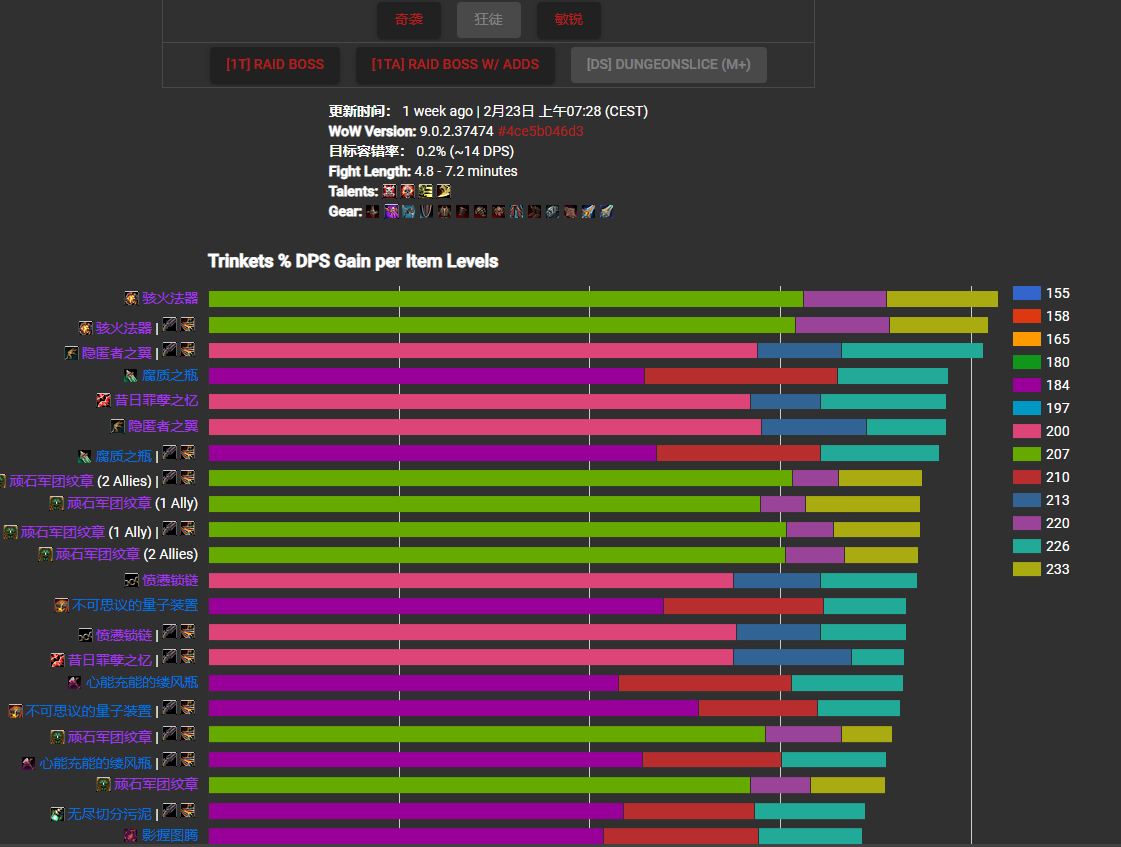This screenshot has height=847, width=1121.
Task: Click the pink 200 color swatch in the legend
Action: (x=1027, y=431)
